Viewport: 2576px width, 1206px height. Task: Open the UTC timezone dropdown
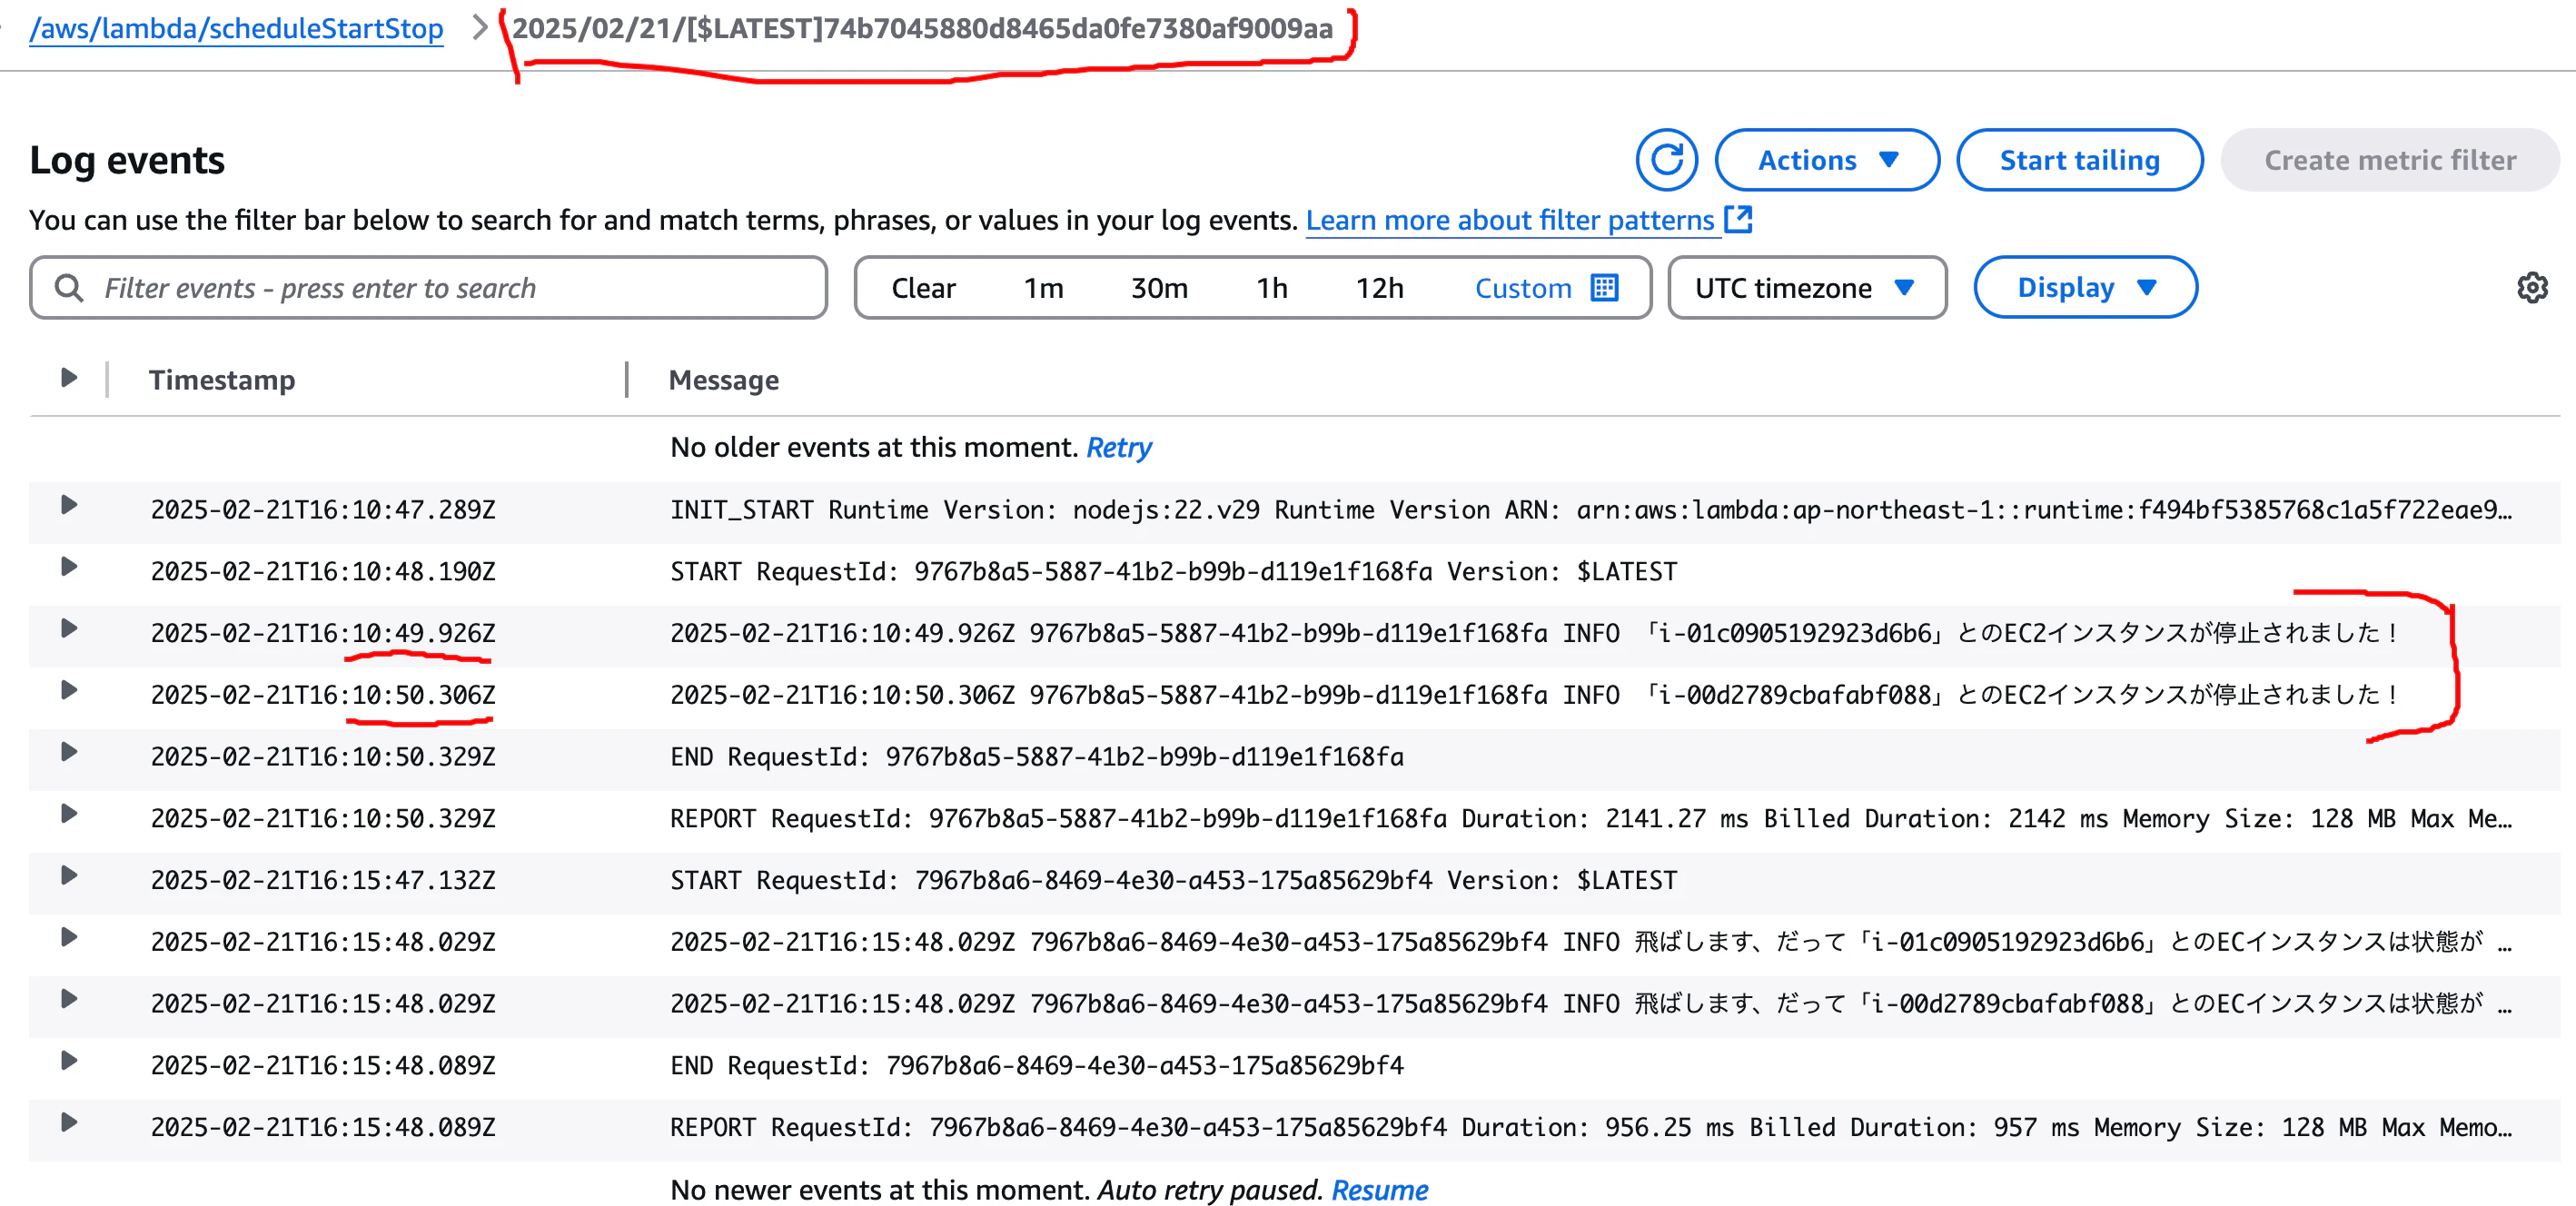pyautogui.click(x=1806, y=288)
